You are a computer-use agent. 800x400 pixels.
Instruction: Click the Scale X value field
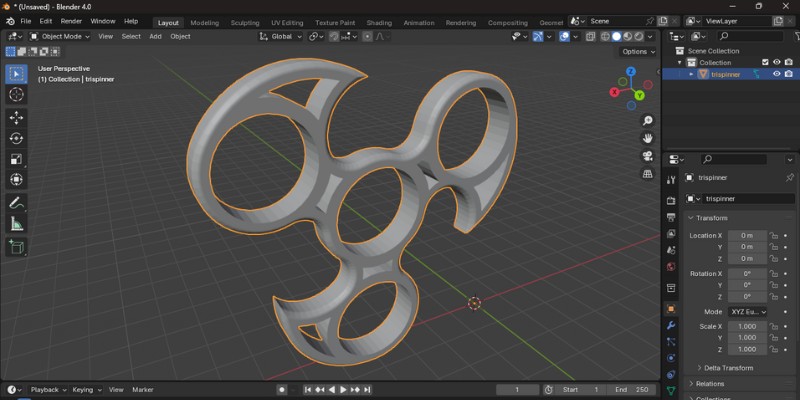(x=746, y=326)
